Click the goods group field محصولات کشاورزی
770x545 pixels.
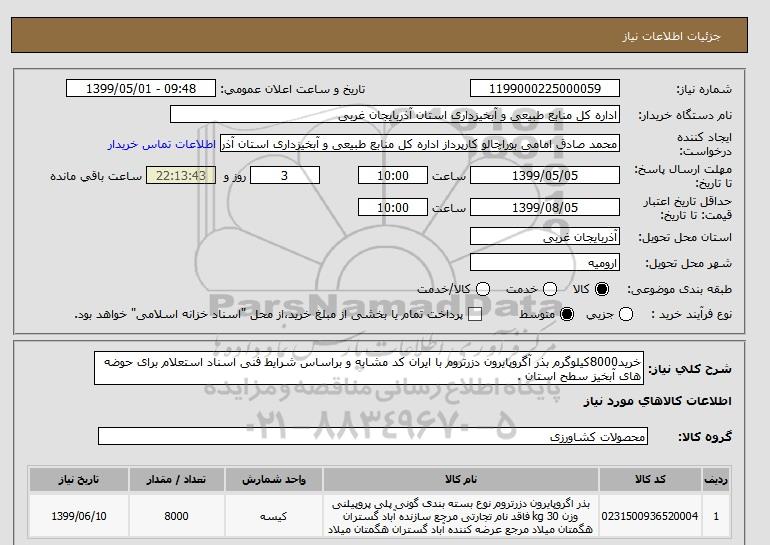pos(373,436)
